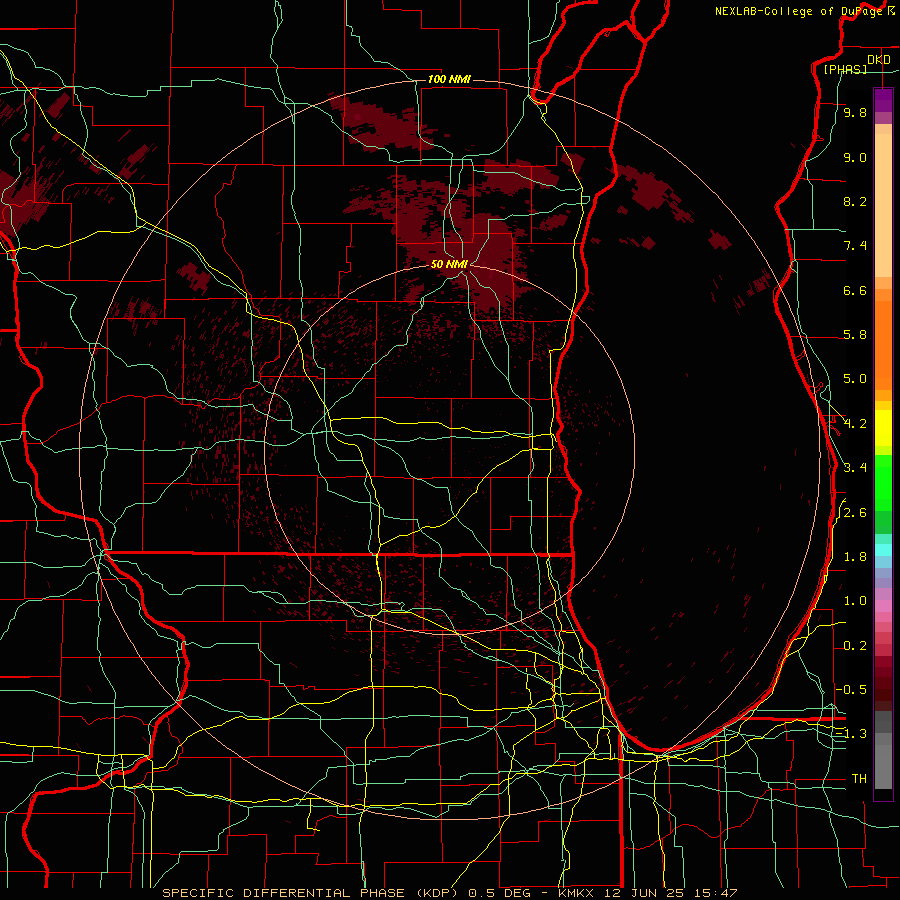Click the 9.0 color scale value
The width and height of the screenshot is (900, 900).
pos(855,157)
